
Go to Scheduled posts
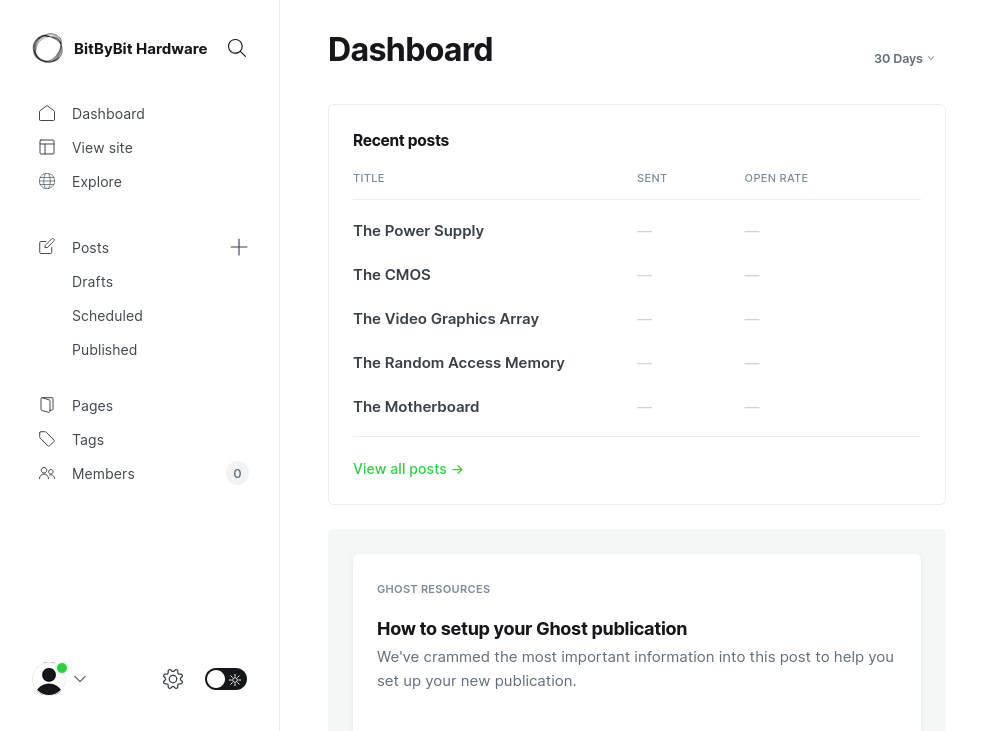[107, 316]
